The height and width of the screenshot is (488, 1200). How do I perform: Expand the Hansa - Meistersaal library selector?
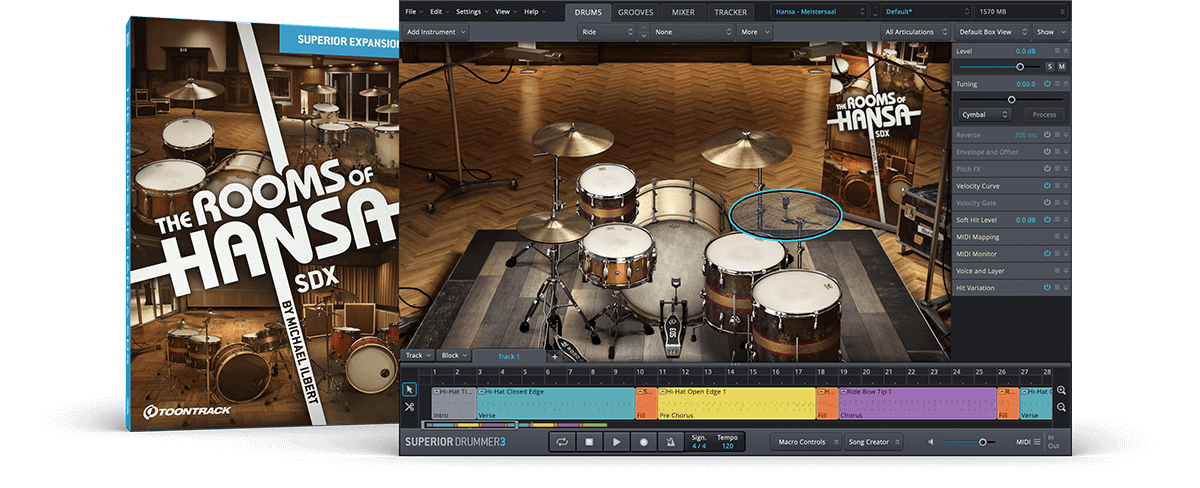(x=820, y=11)
